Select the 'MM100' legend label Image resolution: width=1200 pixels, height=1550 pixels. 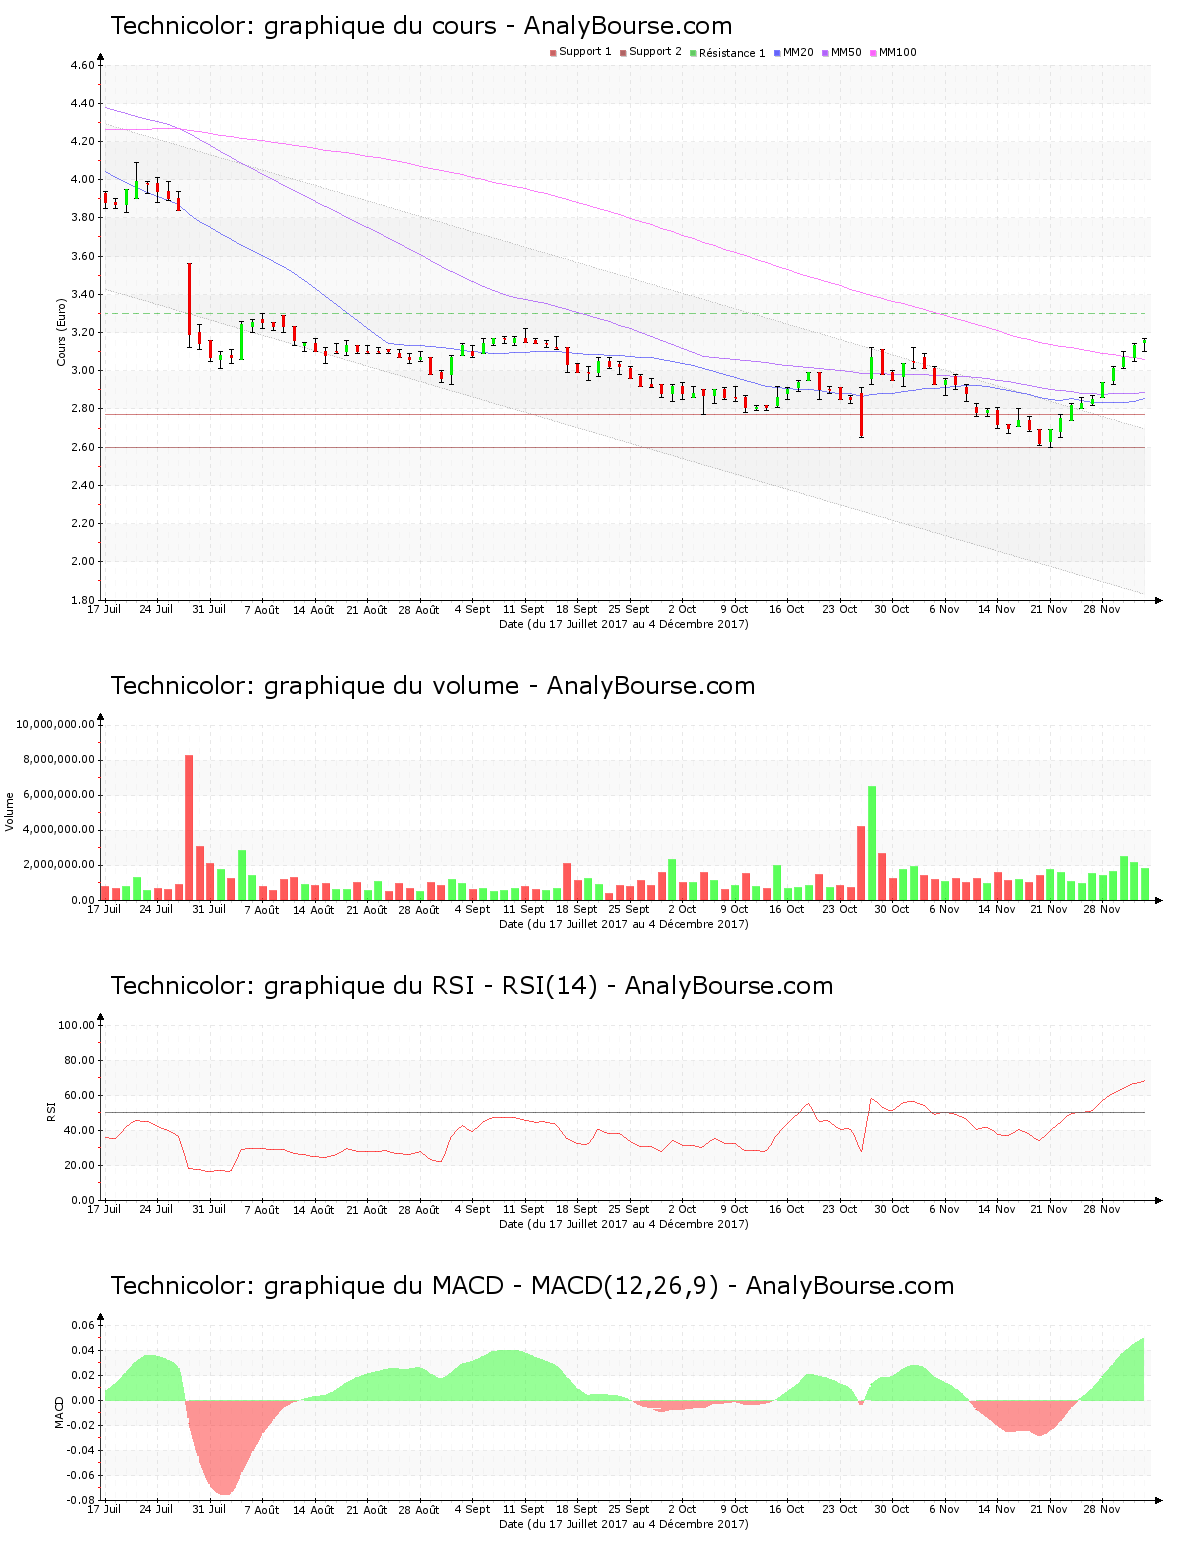pos(898,52)
